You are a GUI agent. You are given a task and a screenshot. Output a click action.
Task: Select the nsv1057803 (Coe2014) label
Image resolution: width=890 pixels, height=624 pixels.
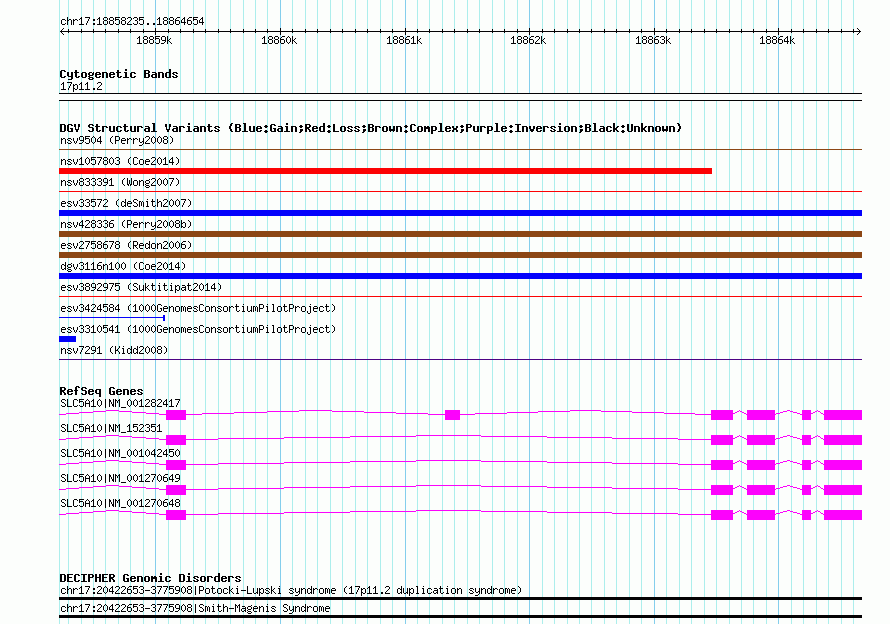(120, 161)
